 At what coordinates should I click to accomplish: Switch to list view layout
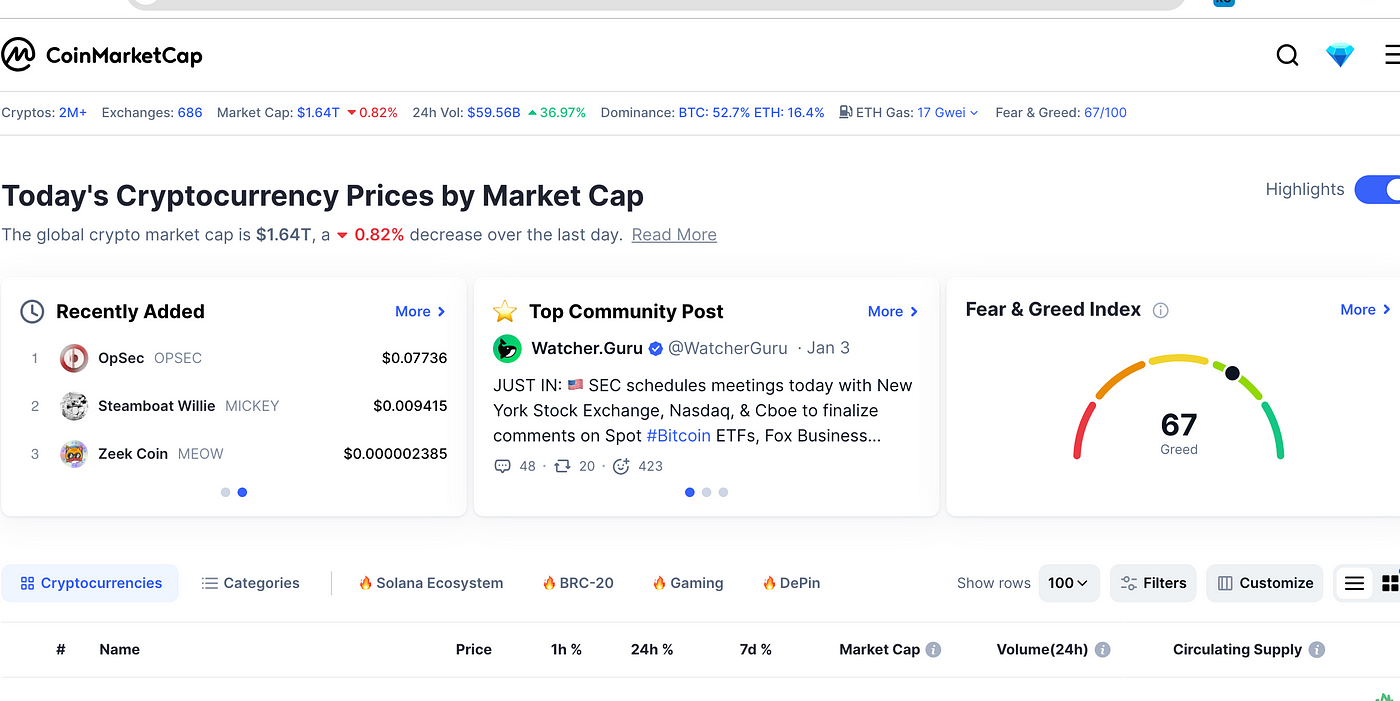(x=1354, y=583)
